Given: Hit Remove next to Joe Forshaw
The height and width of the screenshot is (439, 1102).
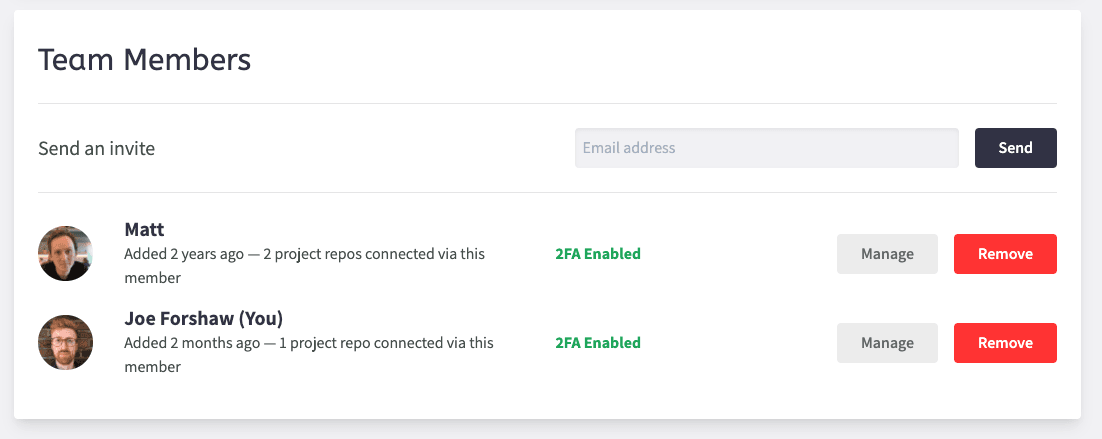Looking at the screenshot, I should (x=1005, y=343).
